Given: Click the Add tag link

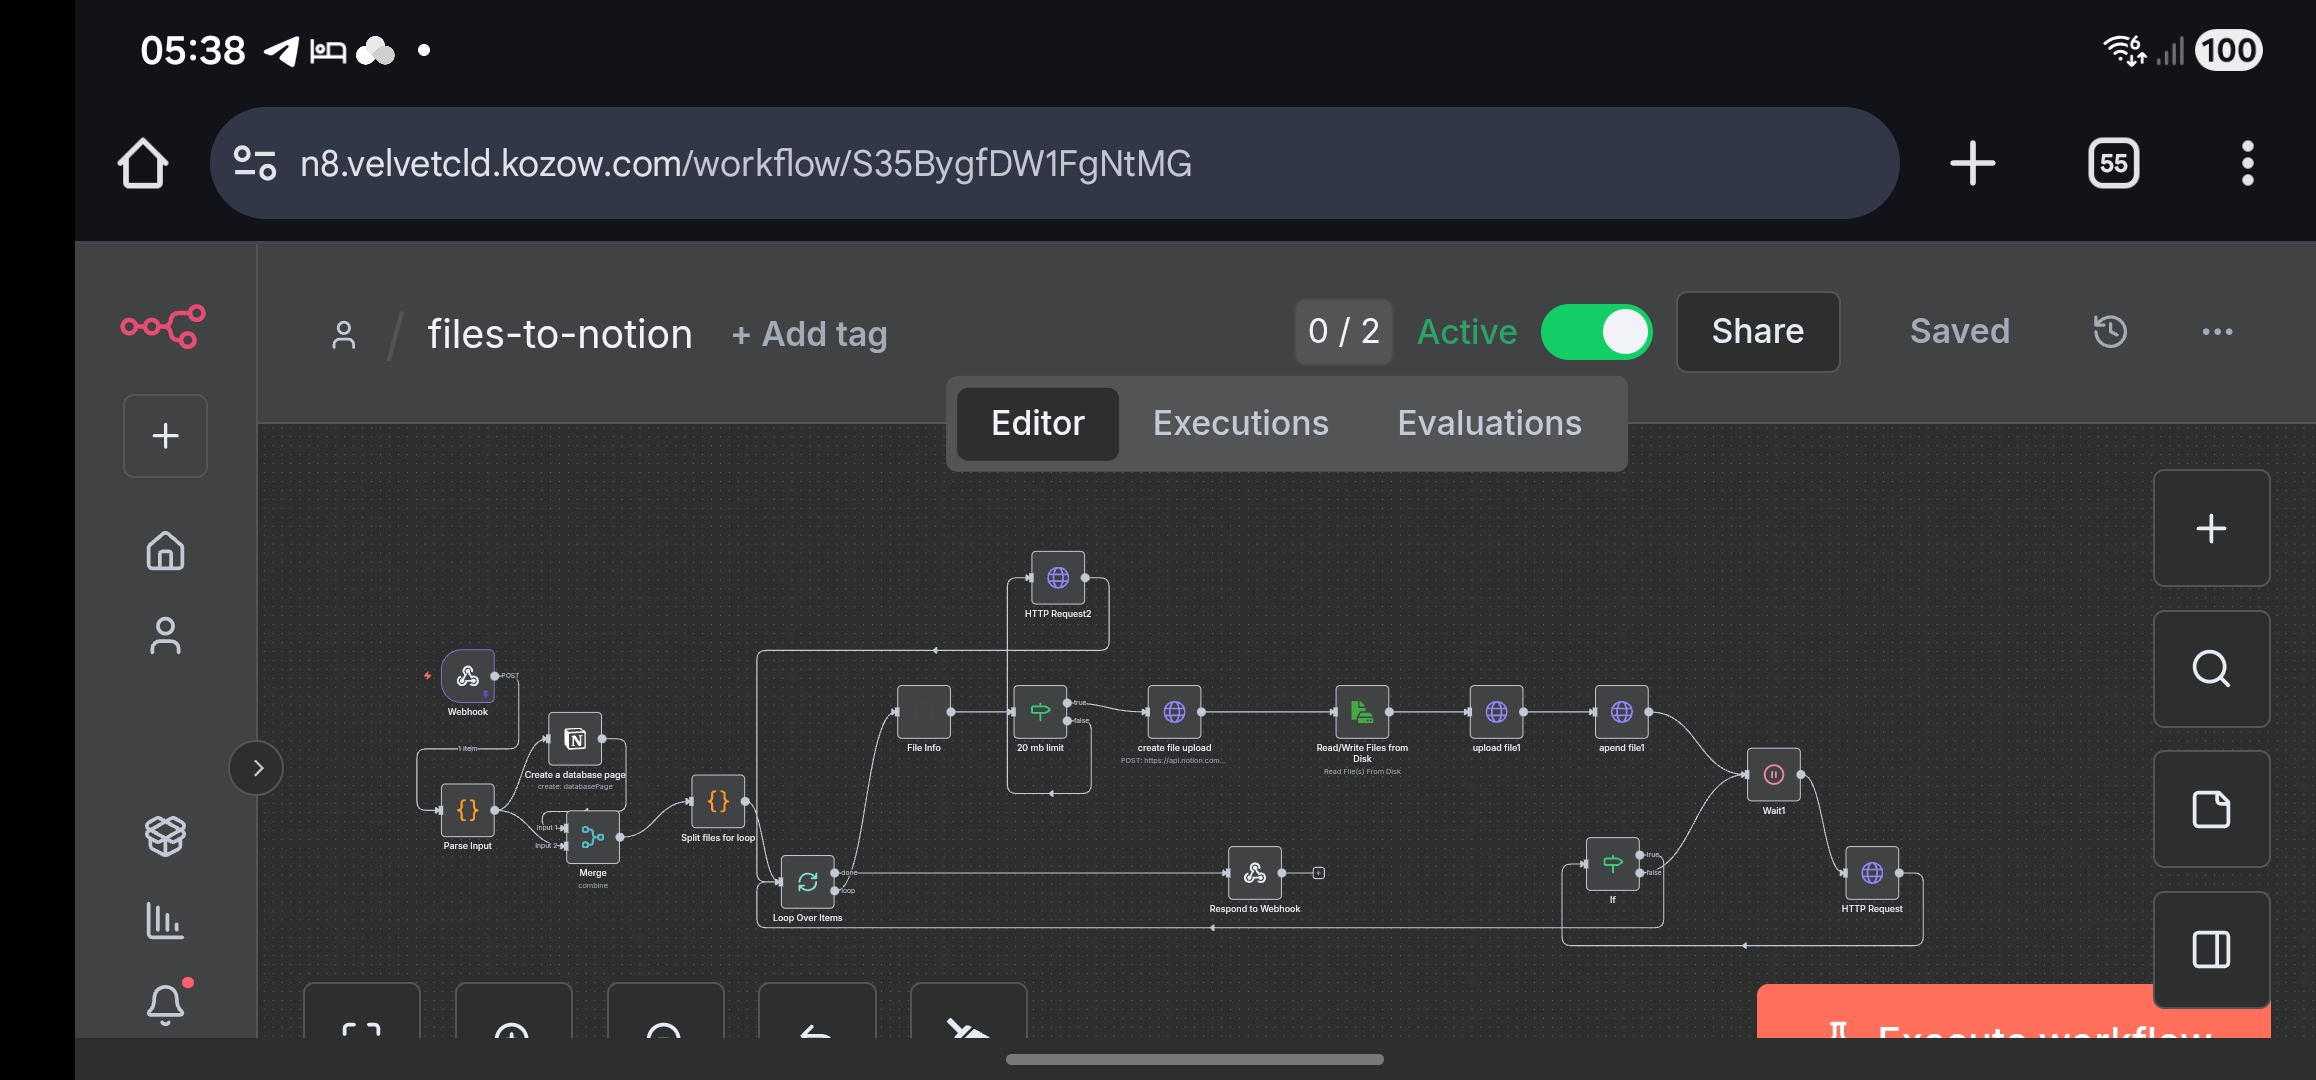Looking at the screenshot, I should 810,334.
